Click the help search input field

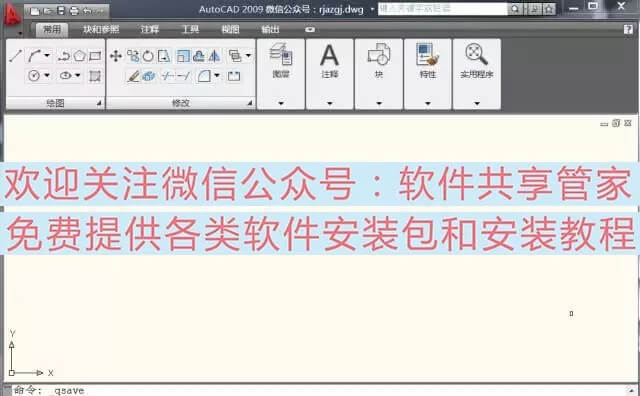click(x=442, y=9)
